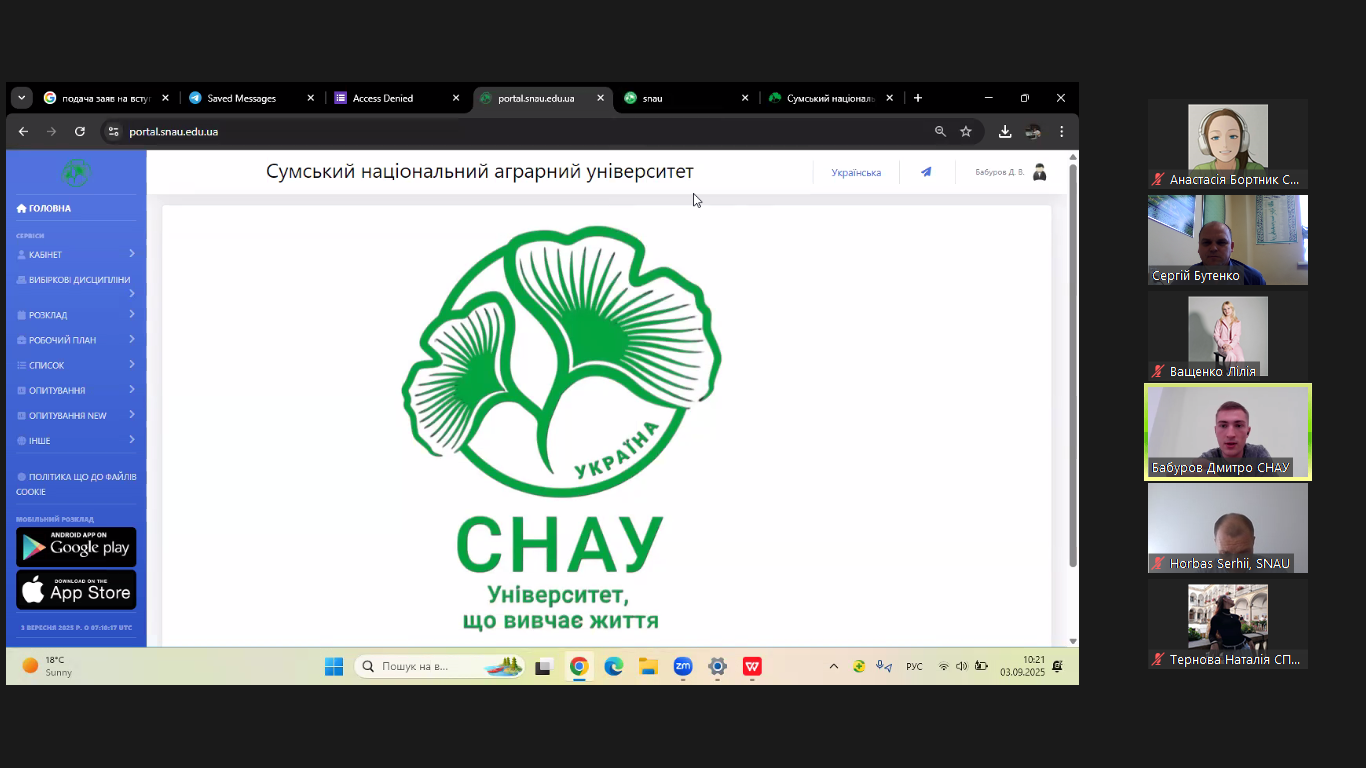This screenshot has height=768, width=1366.
Task: Open the КАБІНЕТ sidebar item
Action: (x=40, y=255)
